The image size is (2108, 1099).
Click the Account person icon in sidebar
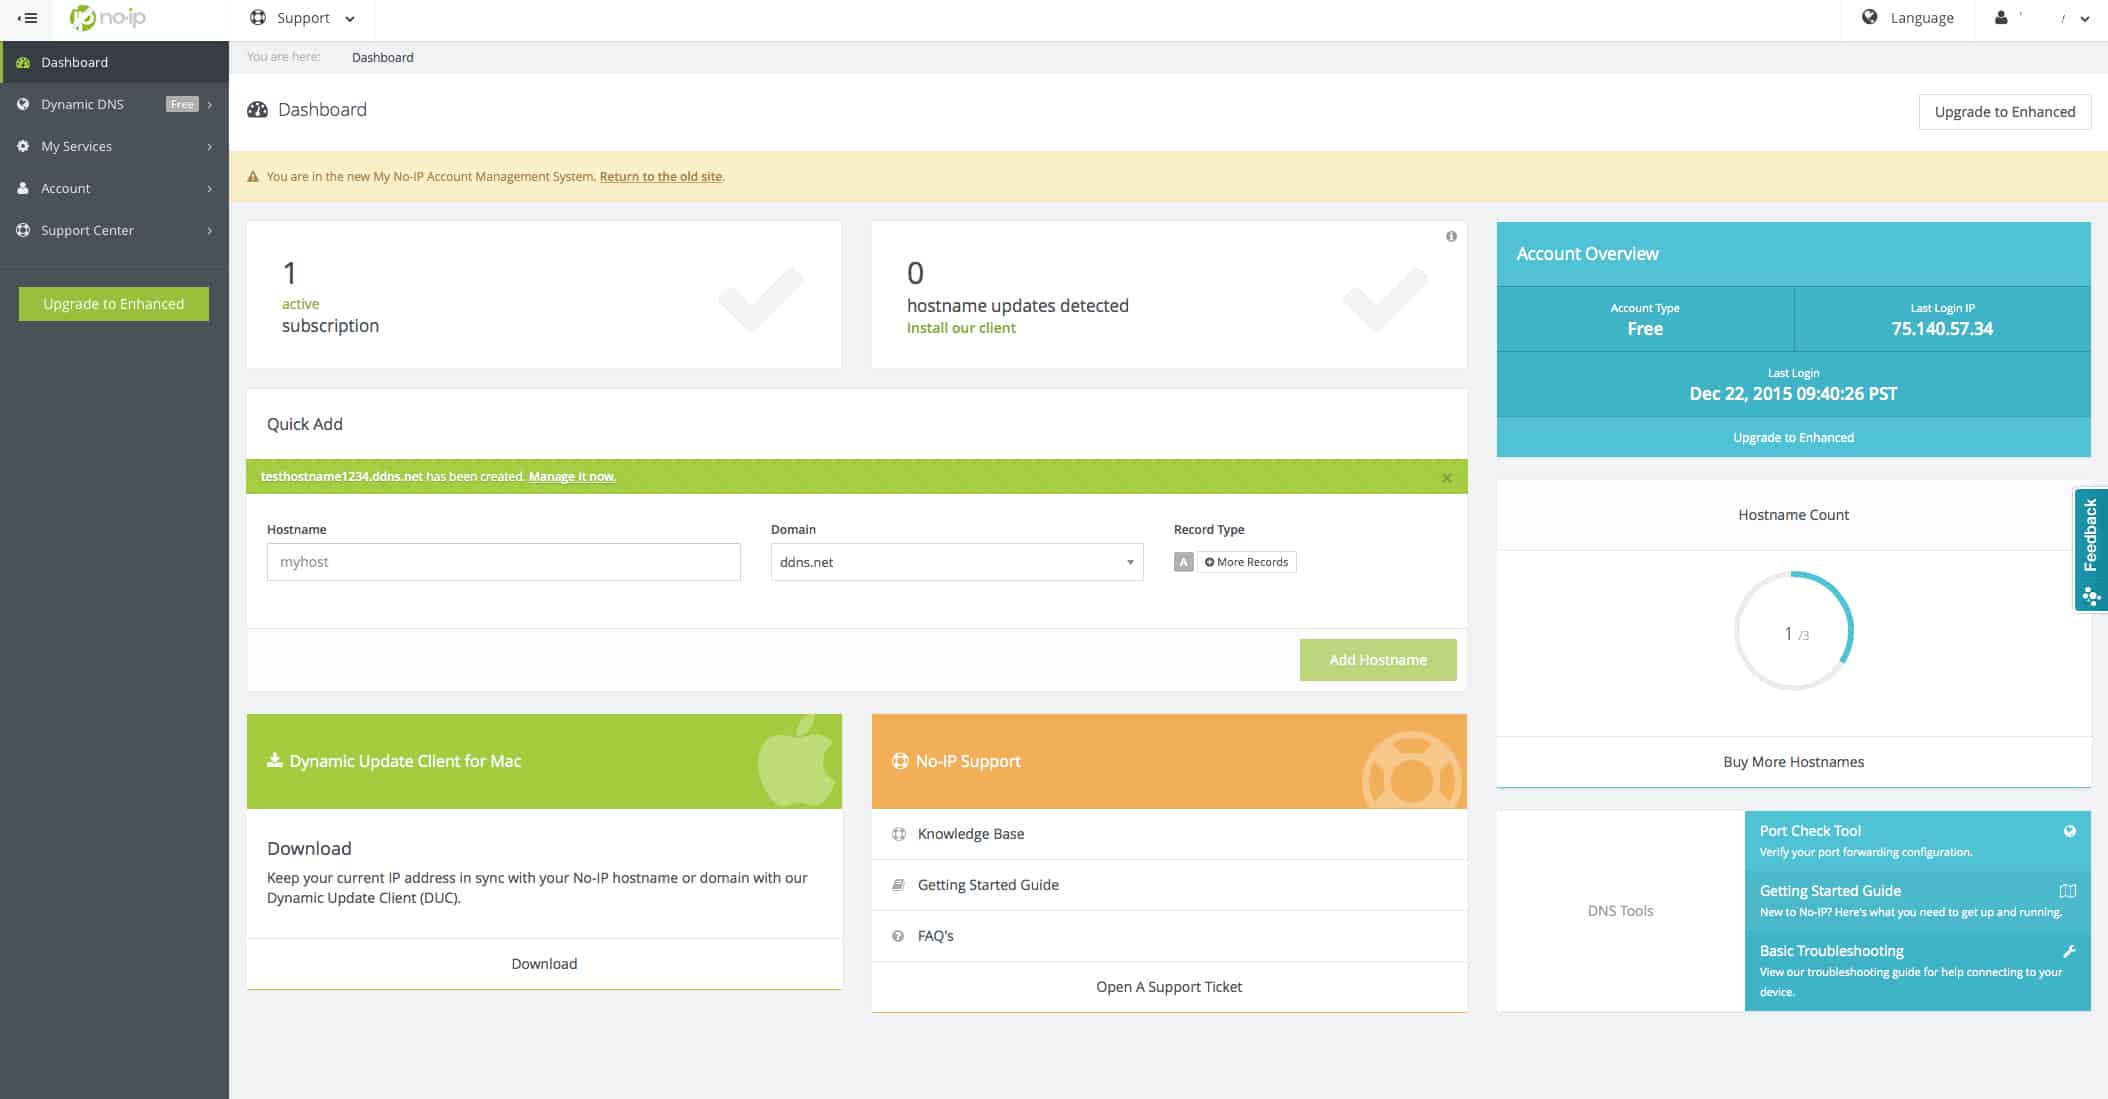click(23, 188)
